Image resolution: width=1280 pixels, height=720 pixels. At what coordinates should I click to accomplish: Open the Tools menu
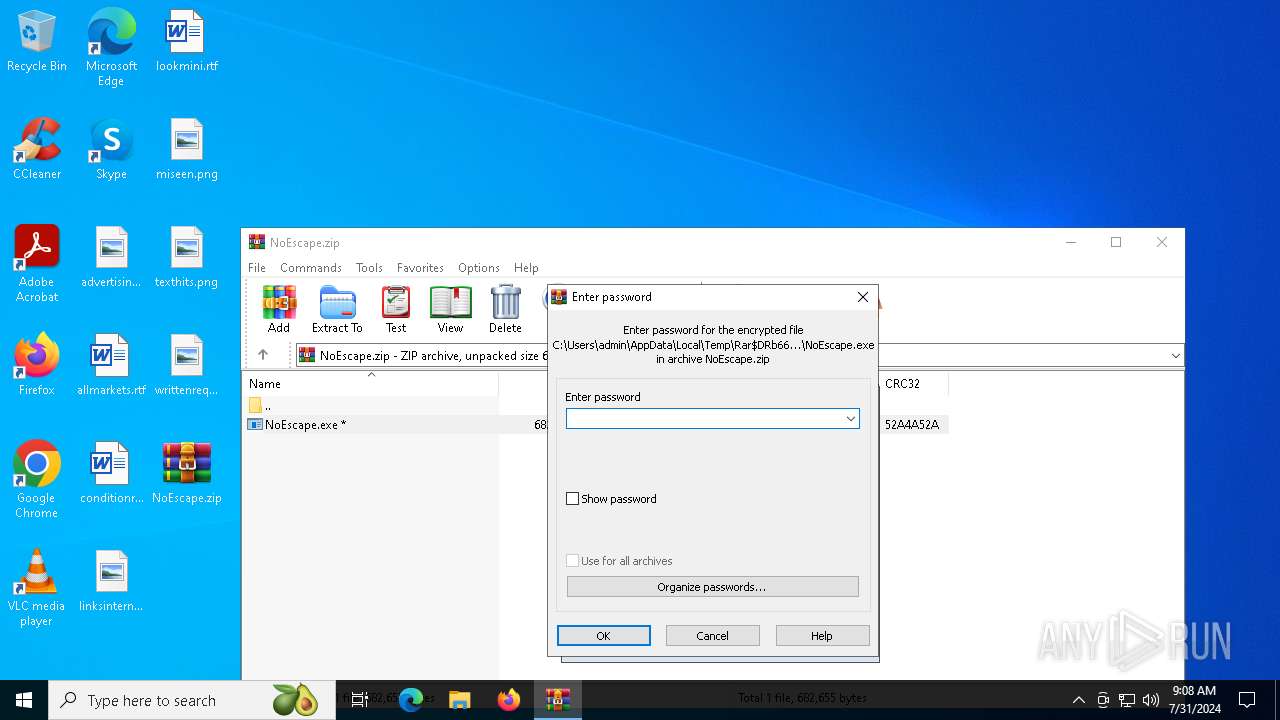(x=369, y=268)
